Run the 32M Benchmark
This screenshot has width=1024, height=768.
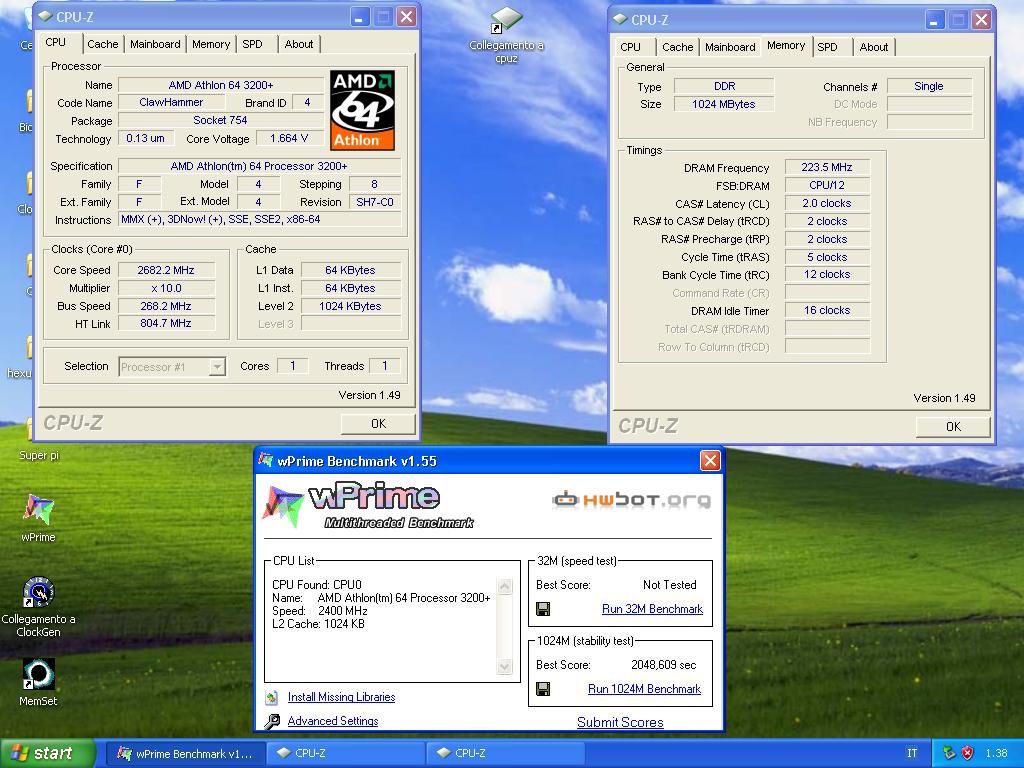[x=652, y=609]
